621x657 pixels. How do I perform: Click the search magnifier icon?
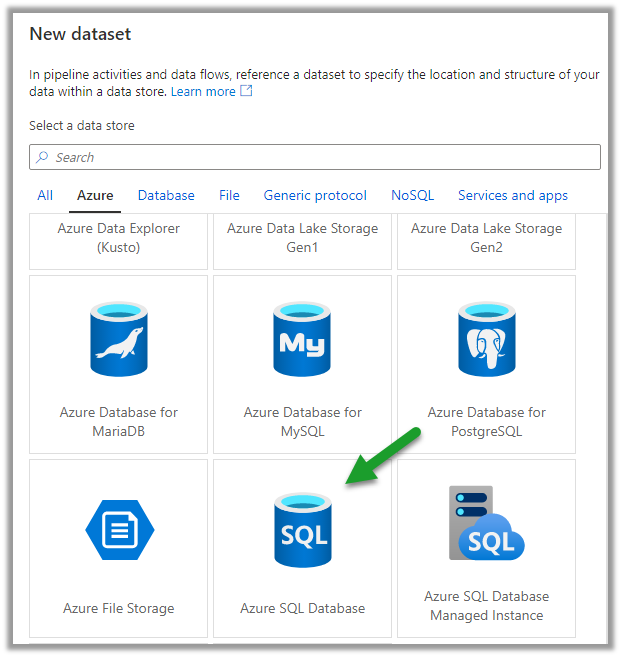click(x=42, y=157)
